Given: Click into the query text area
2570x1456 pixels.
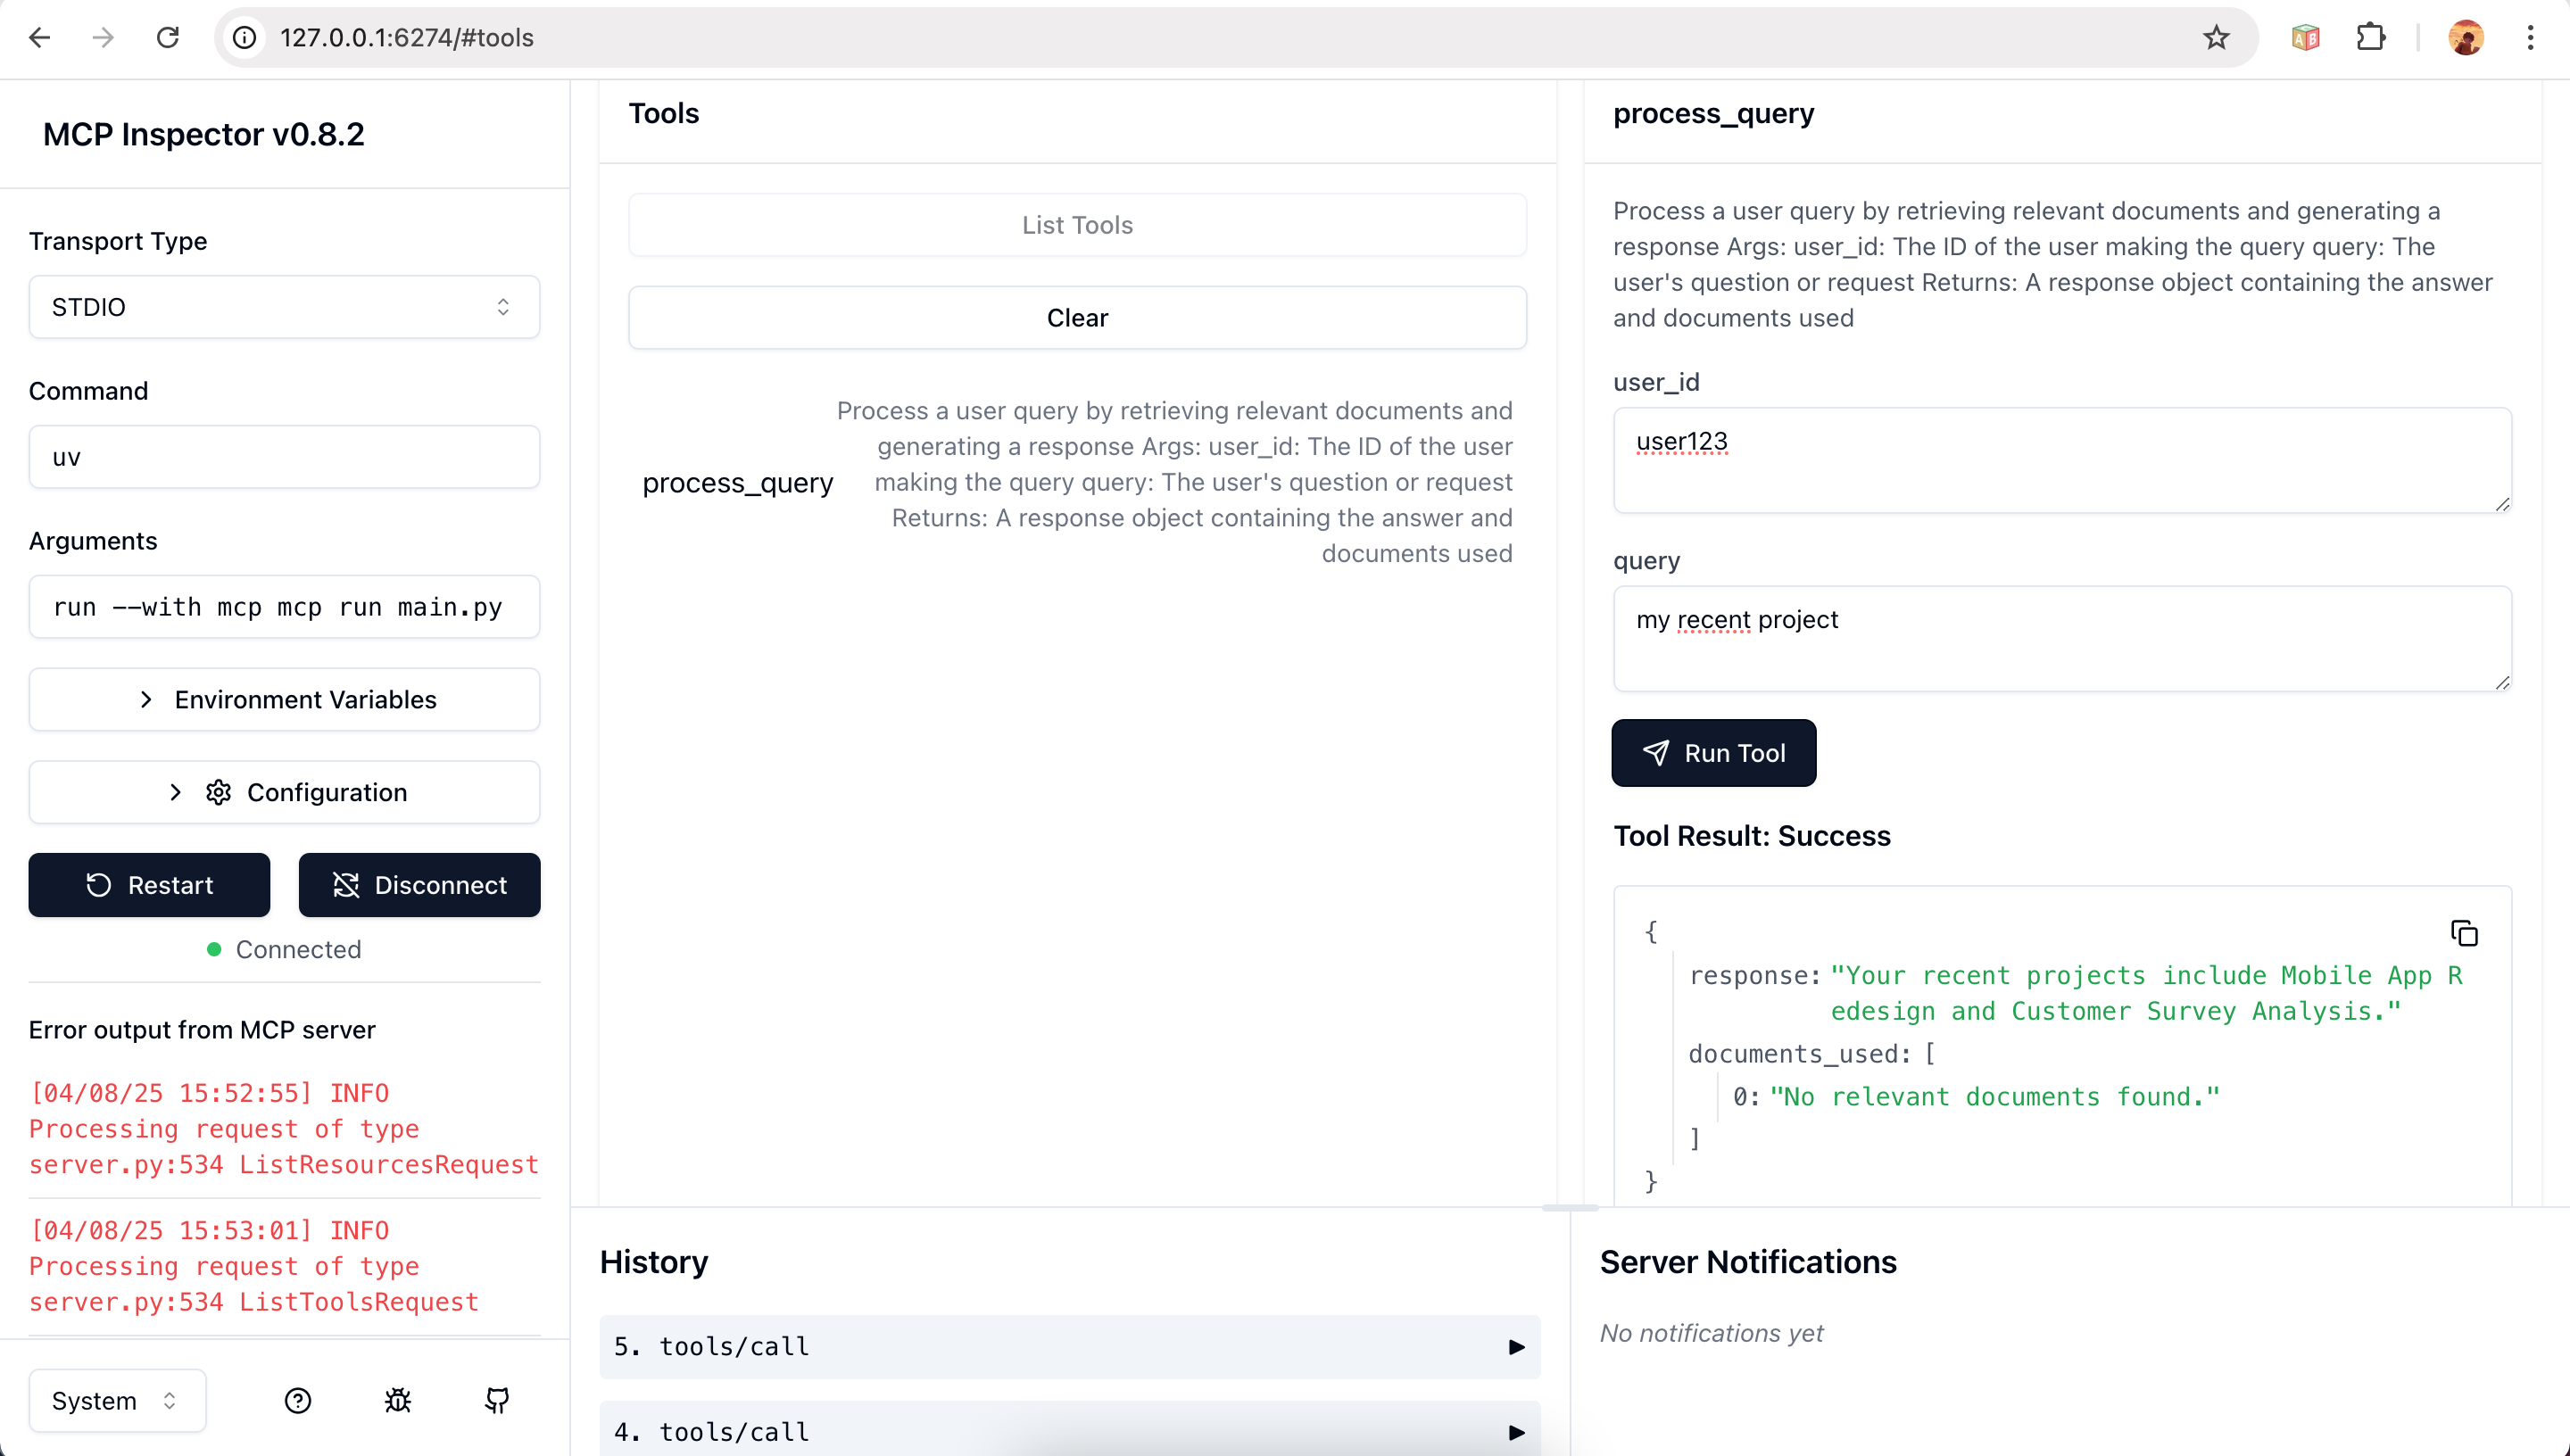Looking at the screenshot, I should point(2062,638).
